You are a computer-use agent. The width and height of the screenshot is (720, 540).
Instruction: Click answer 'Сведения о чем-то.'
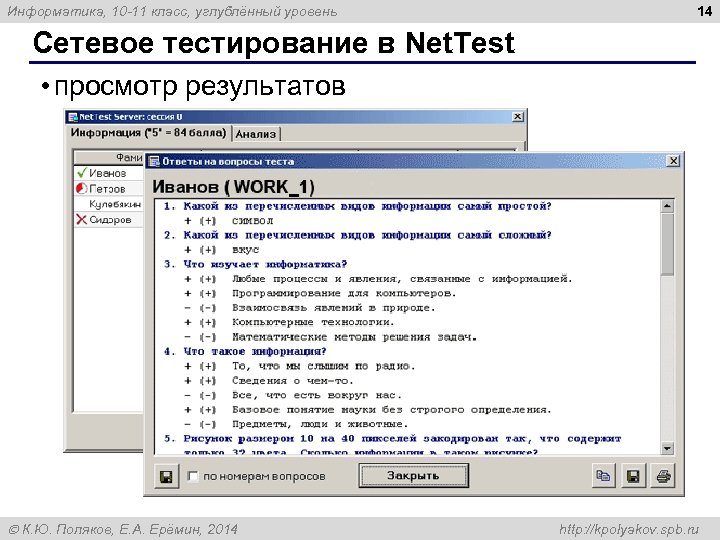[293, 381]
